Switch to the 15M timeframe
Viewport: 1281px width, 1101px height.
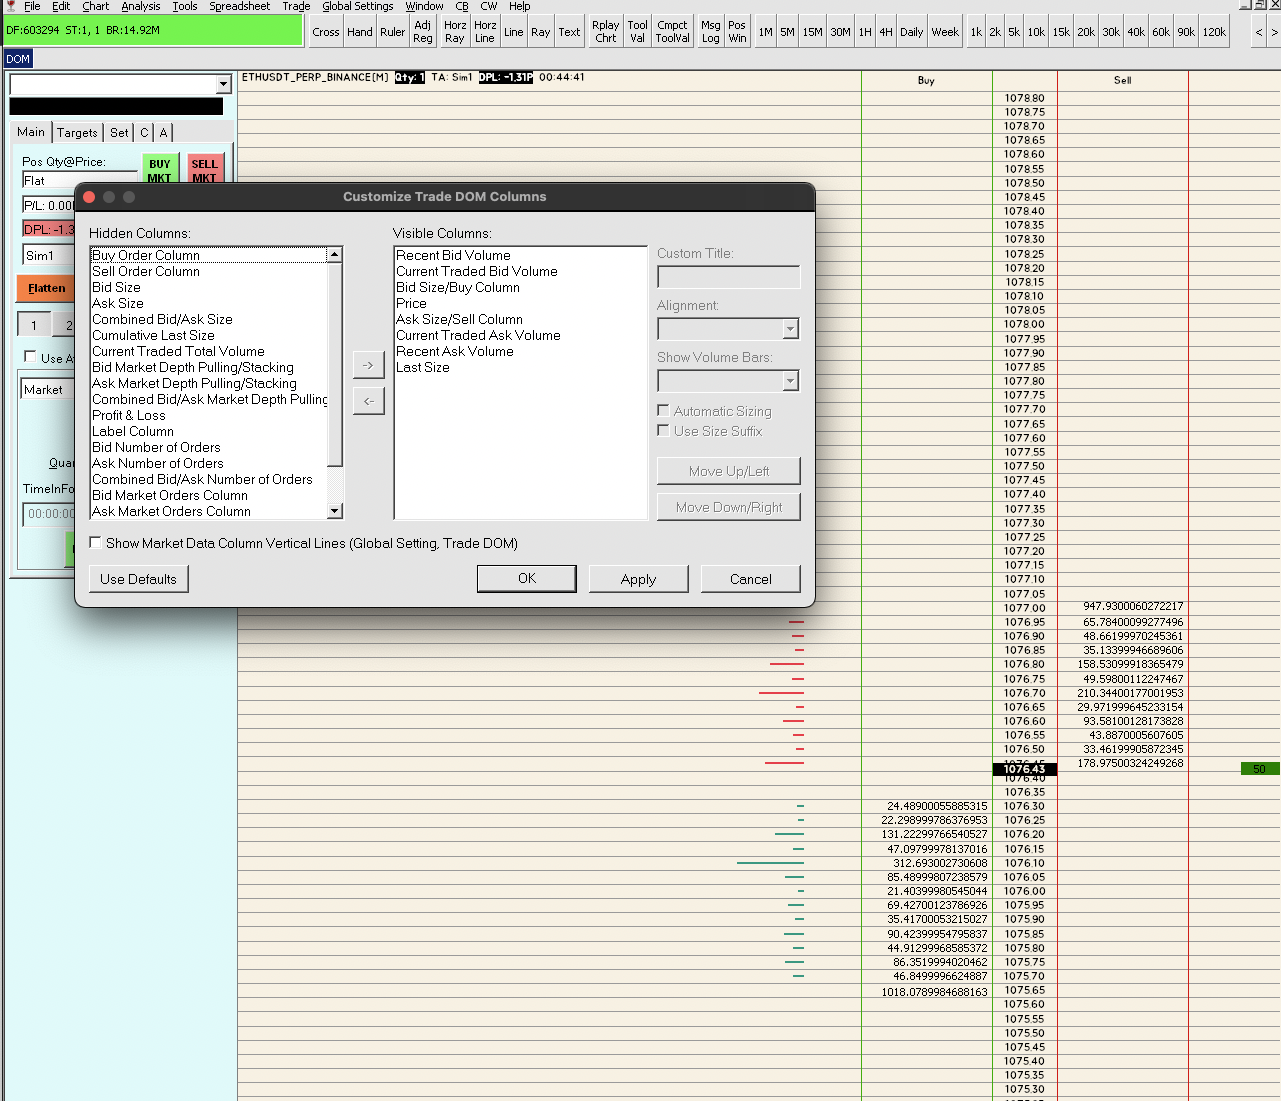coord(813,32)
